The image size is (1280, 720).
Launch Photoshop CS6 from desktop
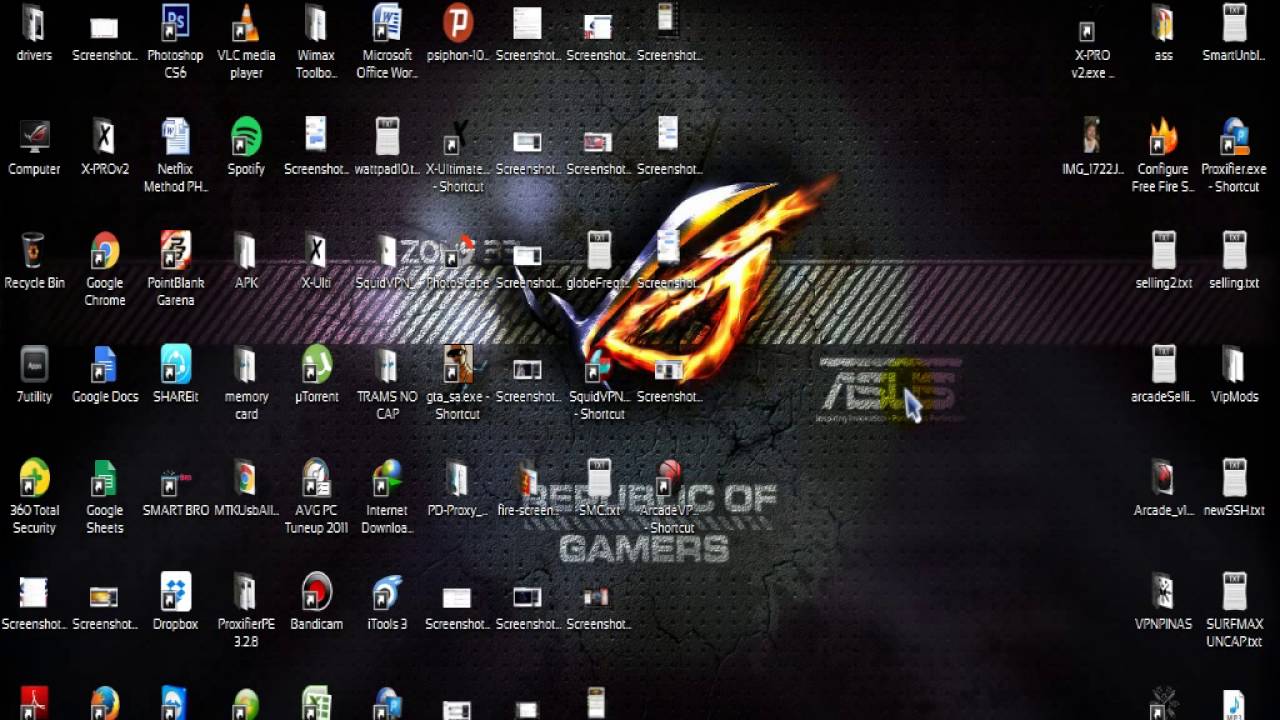pos(175,24)
